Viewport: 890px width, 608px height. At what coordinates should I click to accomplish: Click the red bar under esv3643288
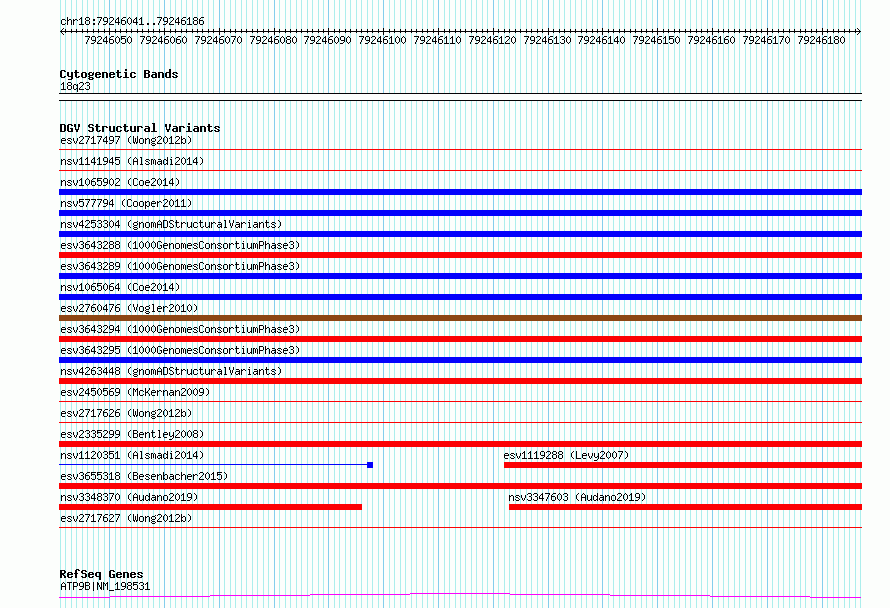coord(460,255)
